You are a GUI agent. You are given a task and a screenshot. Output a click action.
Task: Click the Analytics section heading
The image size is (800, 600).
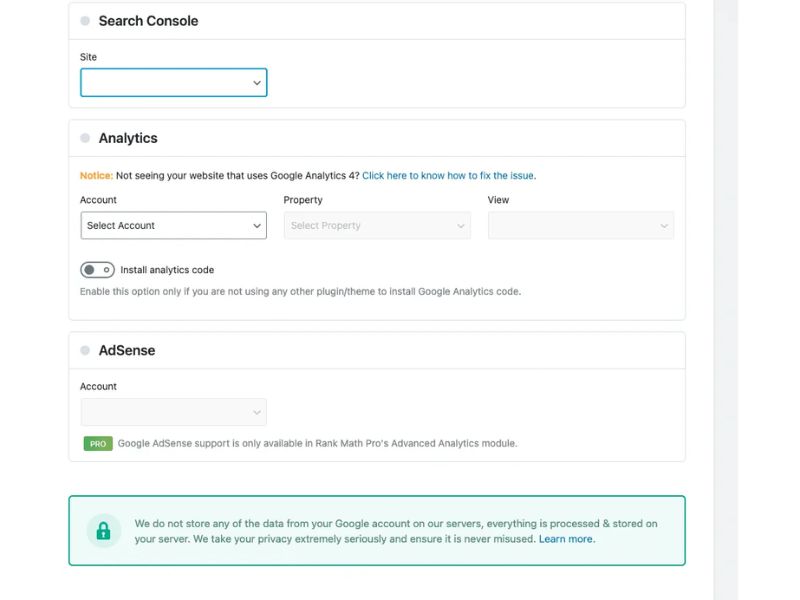[x=128, y=138]
